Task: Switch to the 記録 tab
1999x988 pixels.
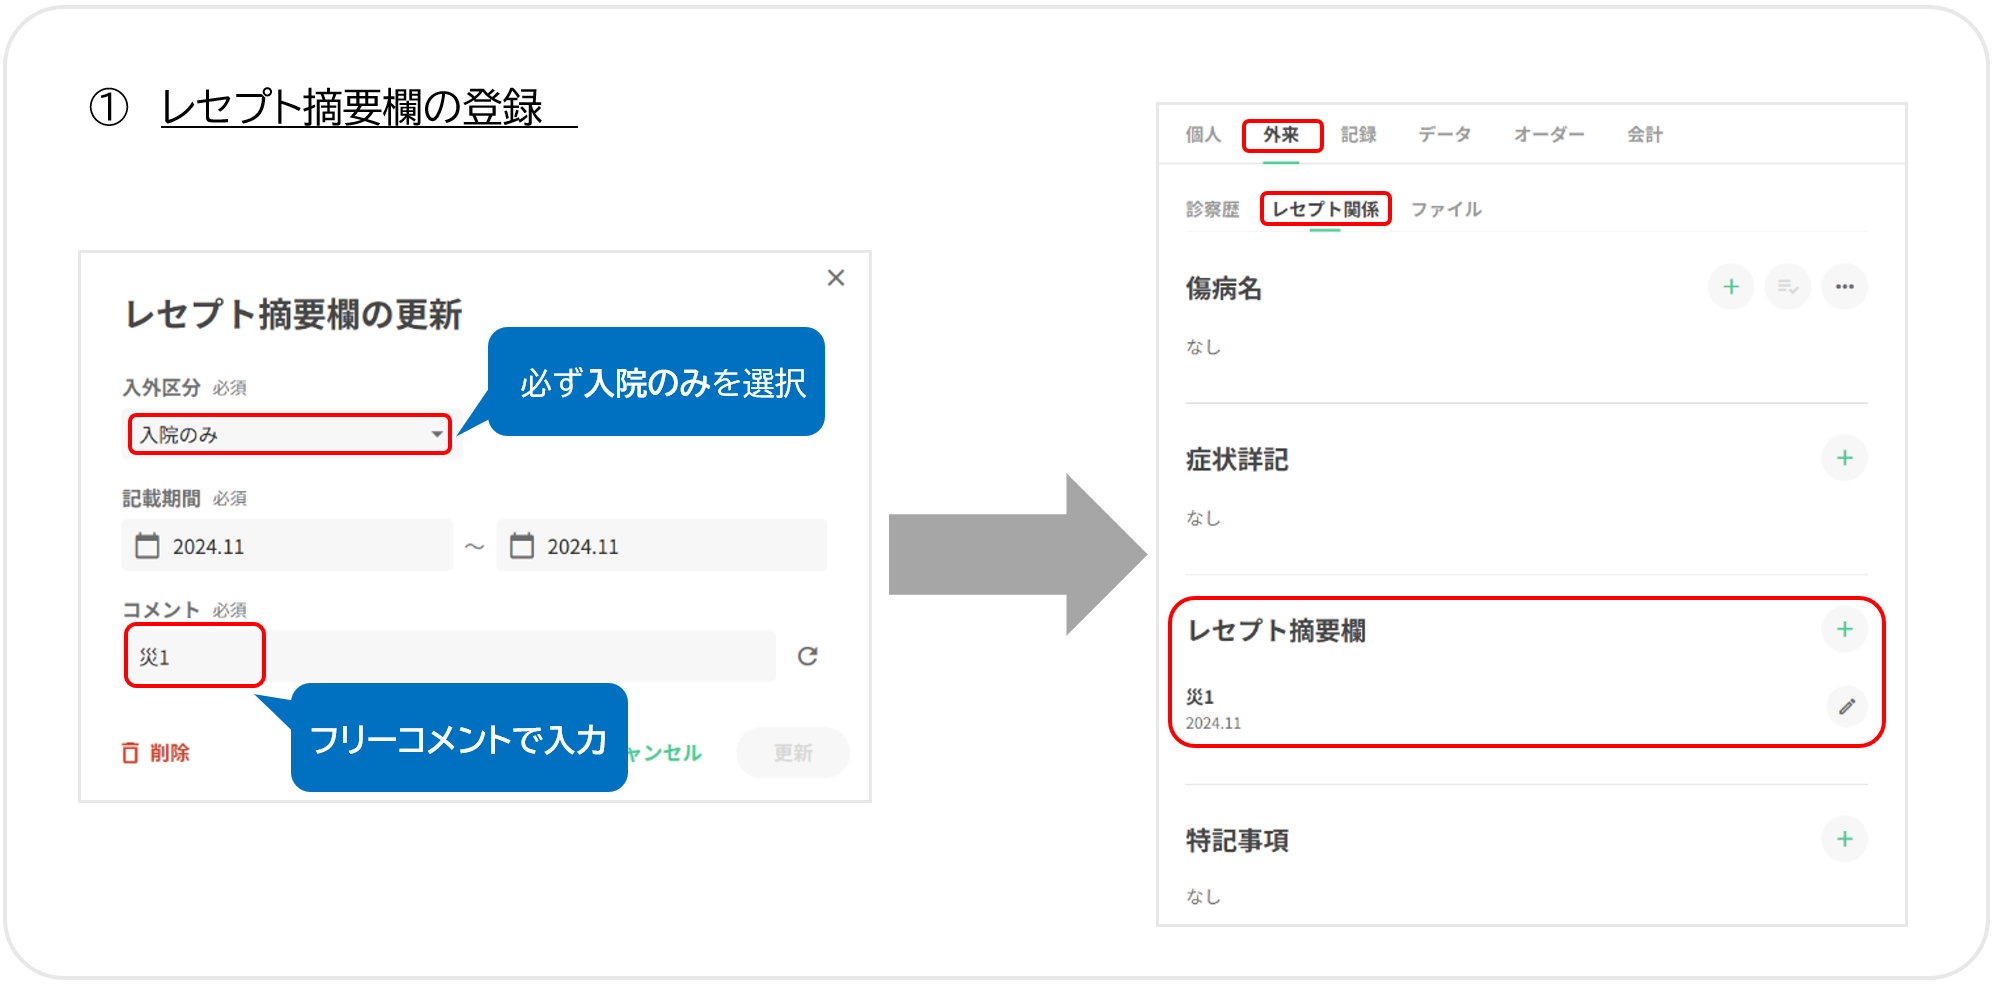Action: pyautogui.click(x=1358, y=134)
